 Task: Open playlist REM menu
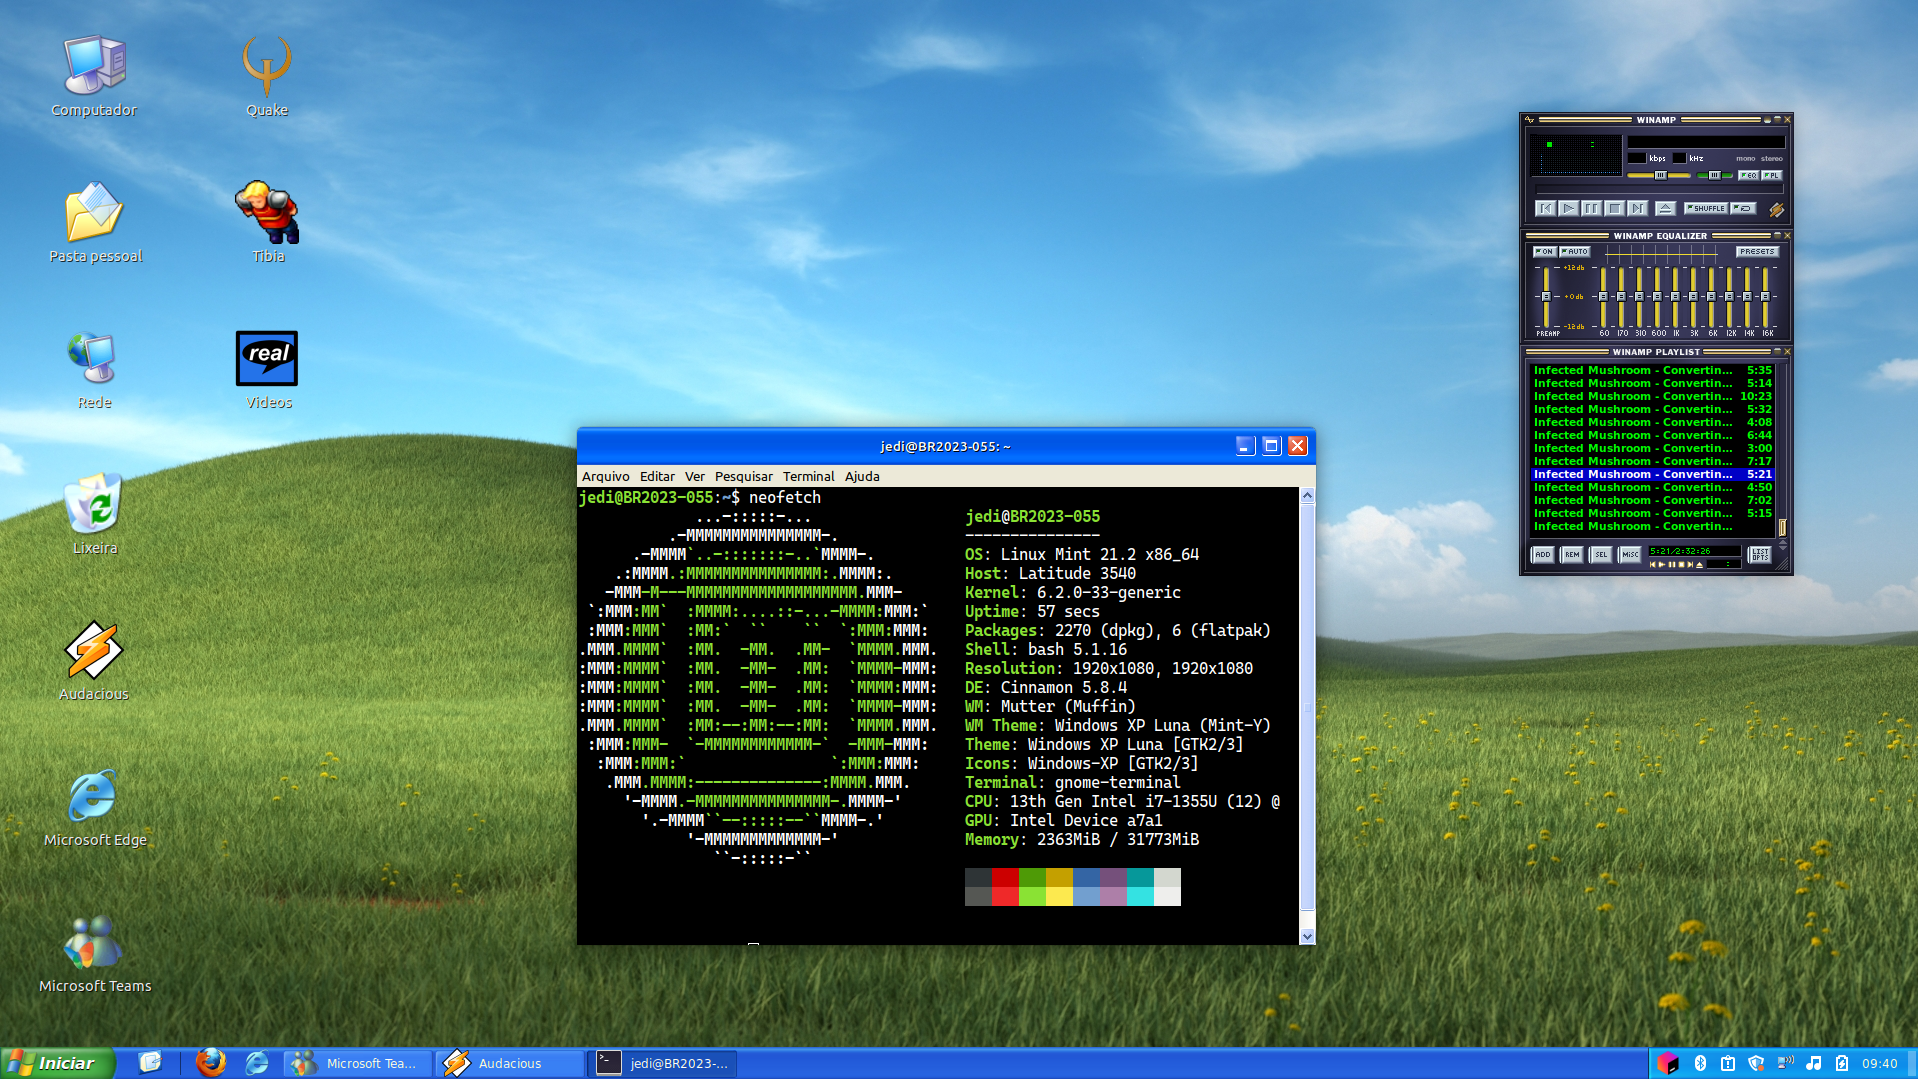point(1571,554)
